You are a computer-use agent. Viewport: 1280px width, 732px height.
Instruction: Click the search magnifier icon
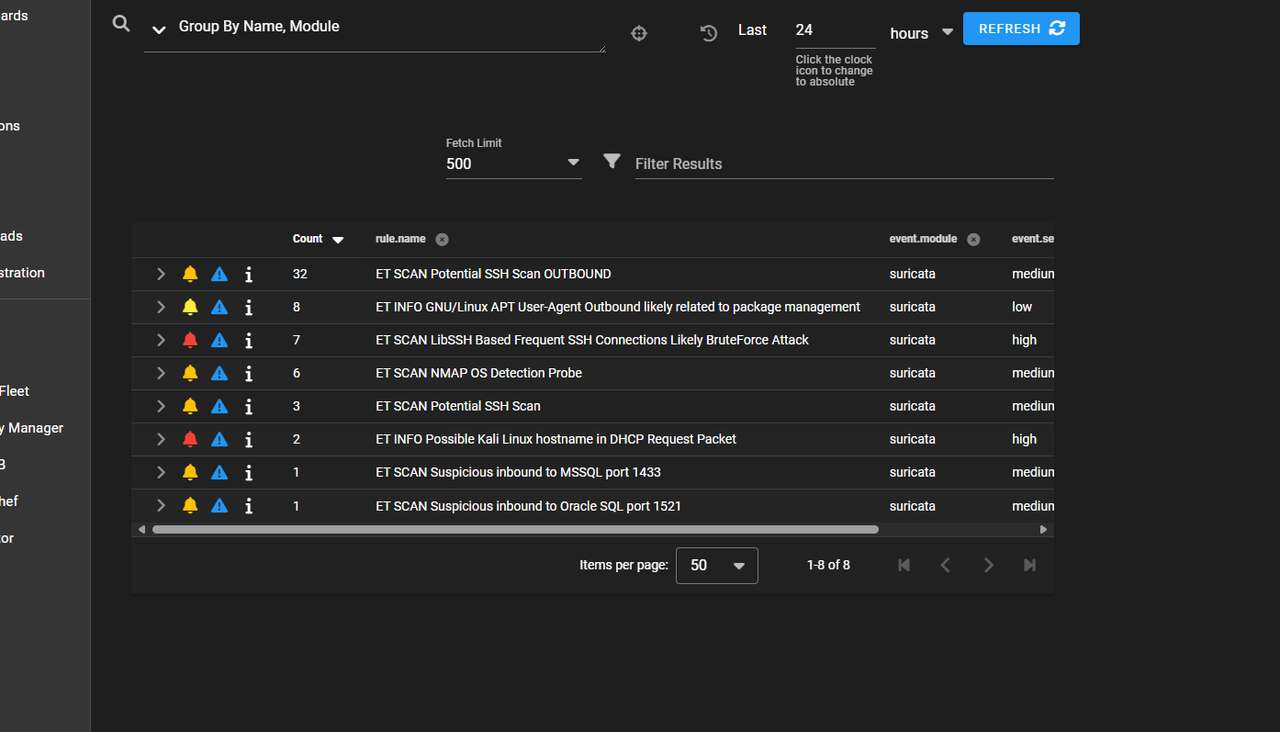point(121,24)
